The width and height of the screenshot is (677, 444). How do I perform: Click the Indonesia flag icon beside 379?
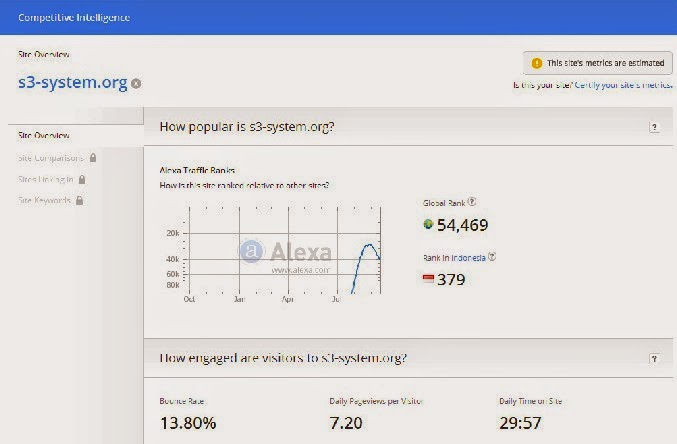(x=429, y=279)
